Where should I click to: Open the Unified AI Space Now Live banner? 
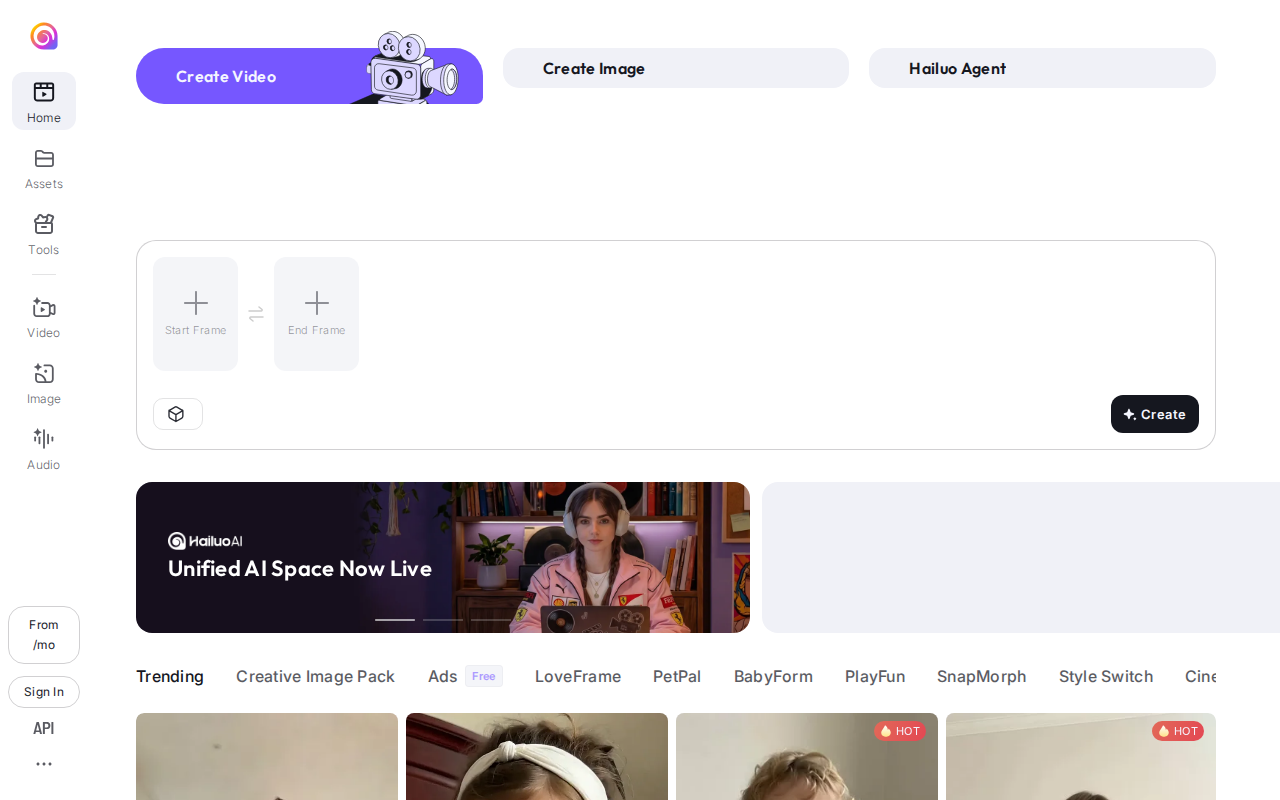pyautogui.click(x=443, y=557)
